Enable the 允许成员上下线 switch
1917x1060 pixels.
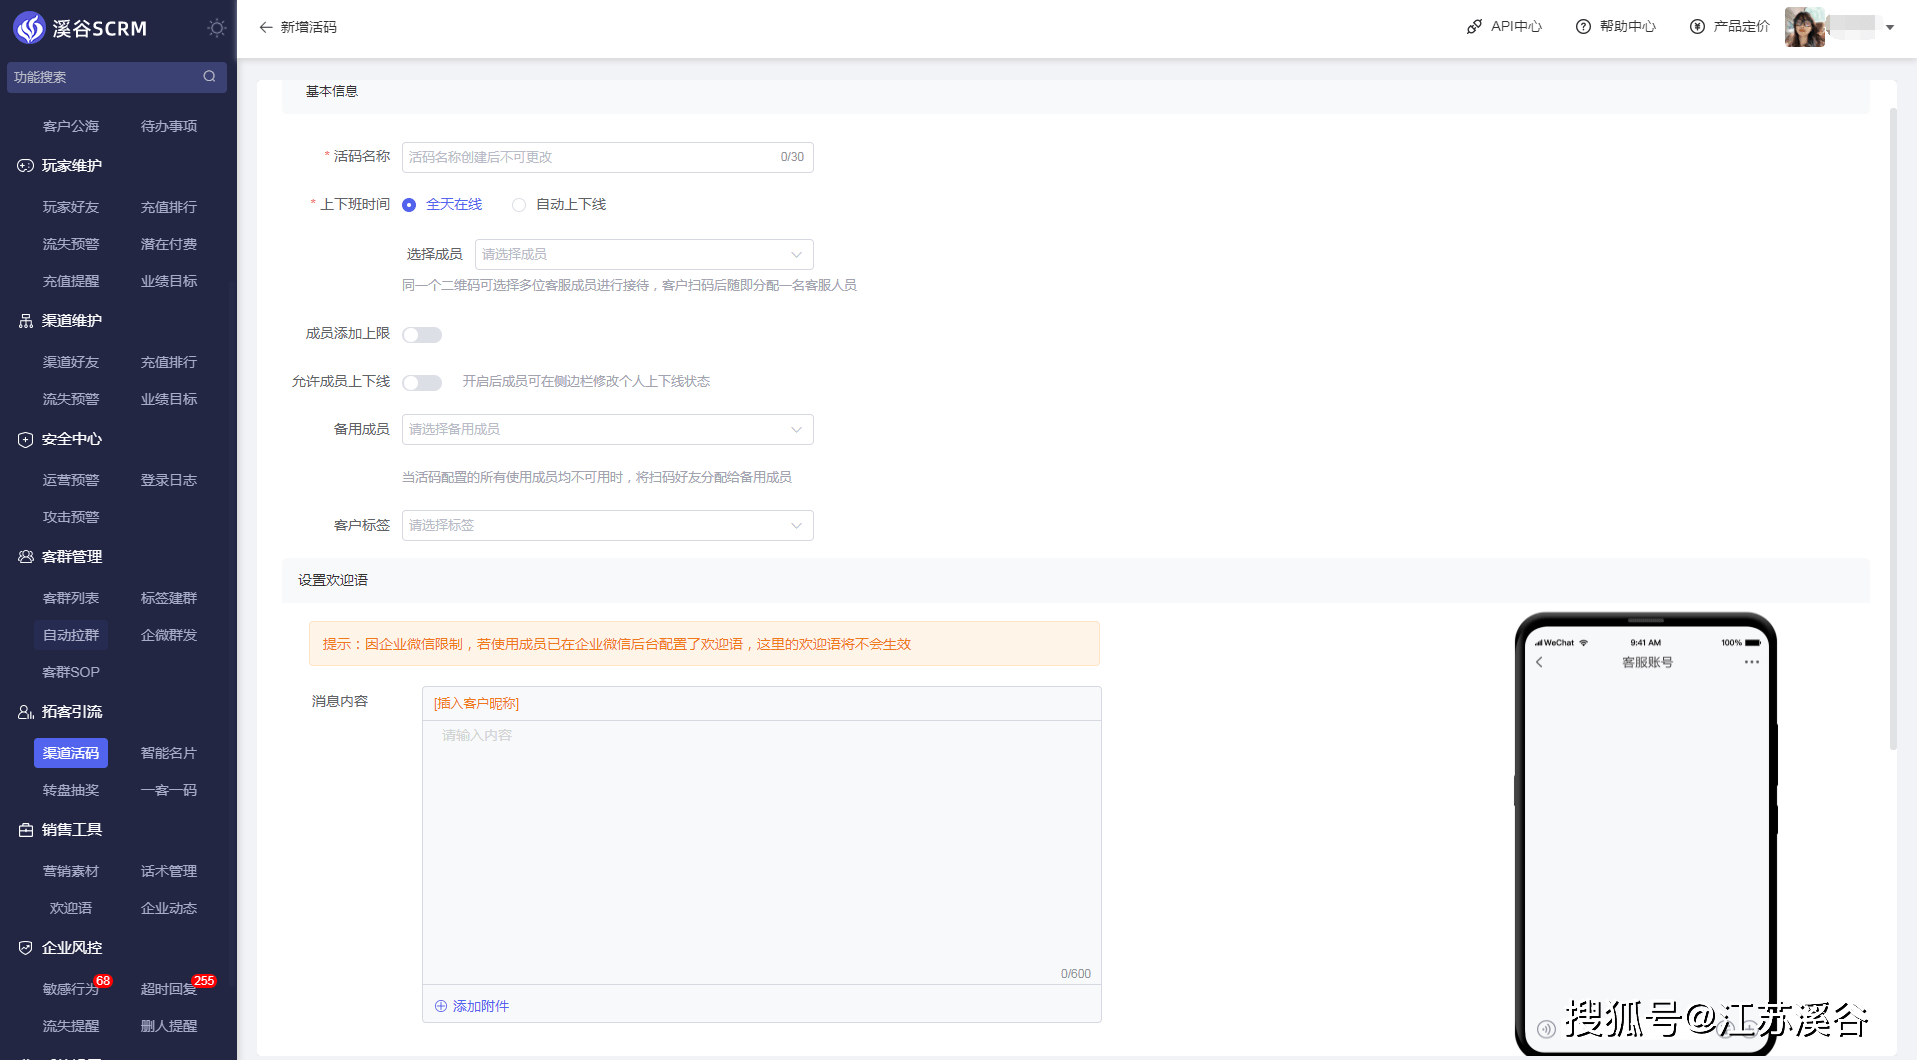pyautogui.click(x=422, y=383)
